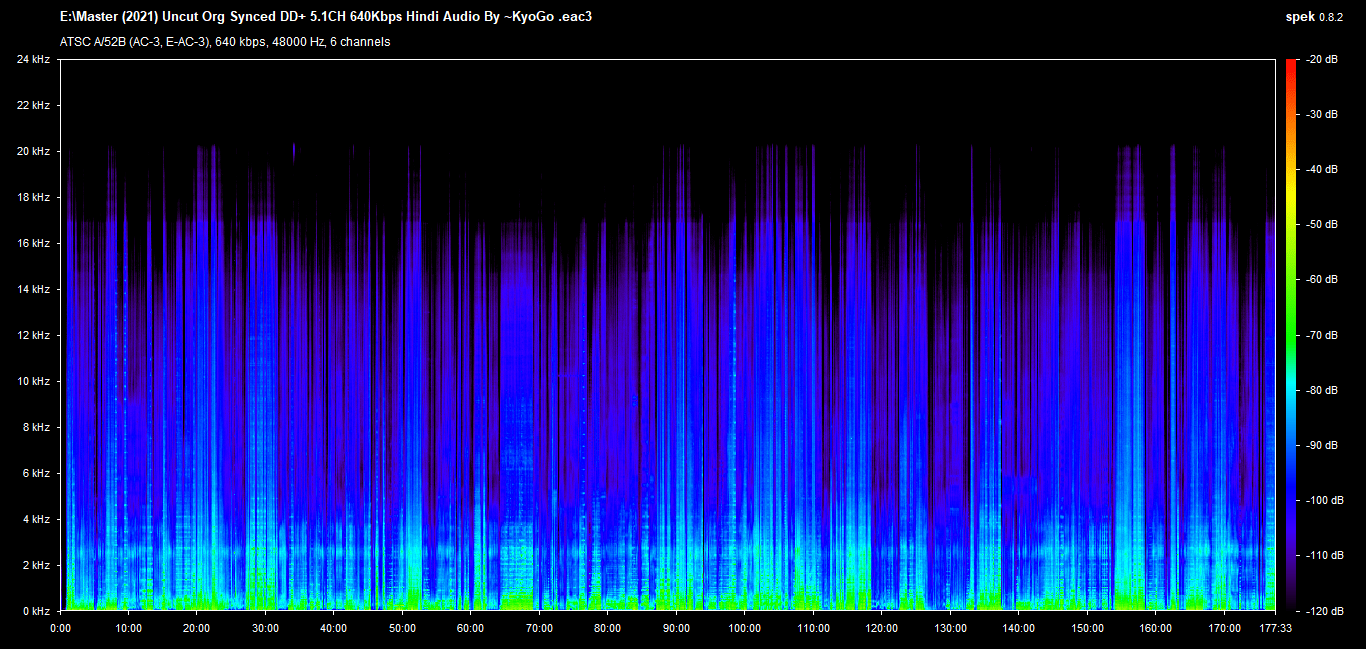1366x649 pixels.
Task: Click the 12 kHz frequency axis label
Action: (33, 336)
